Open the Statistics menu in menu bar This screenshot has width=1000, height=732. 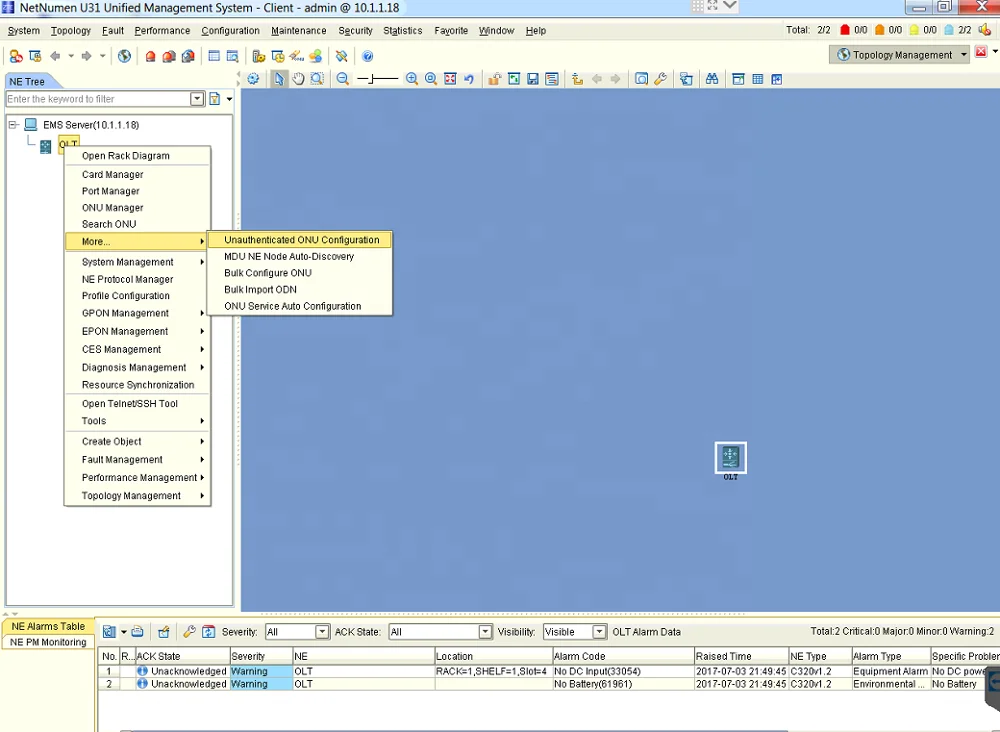tap(402, 31)
